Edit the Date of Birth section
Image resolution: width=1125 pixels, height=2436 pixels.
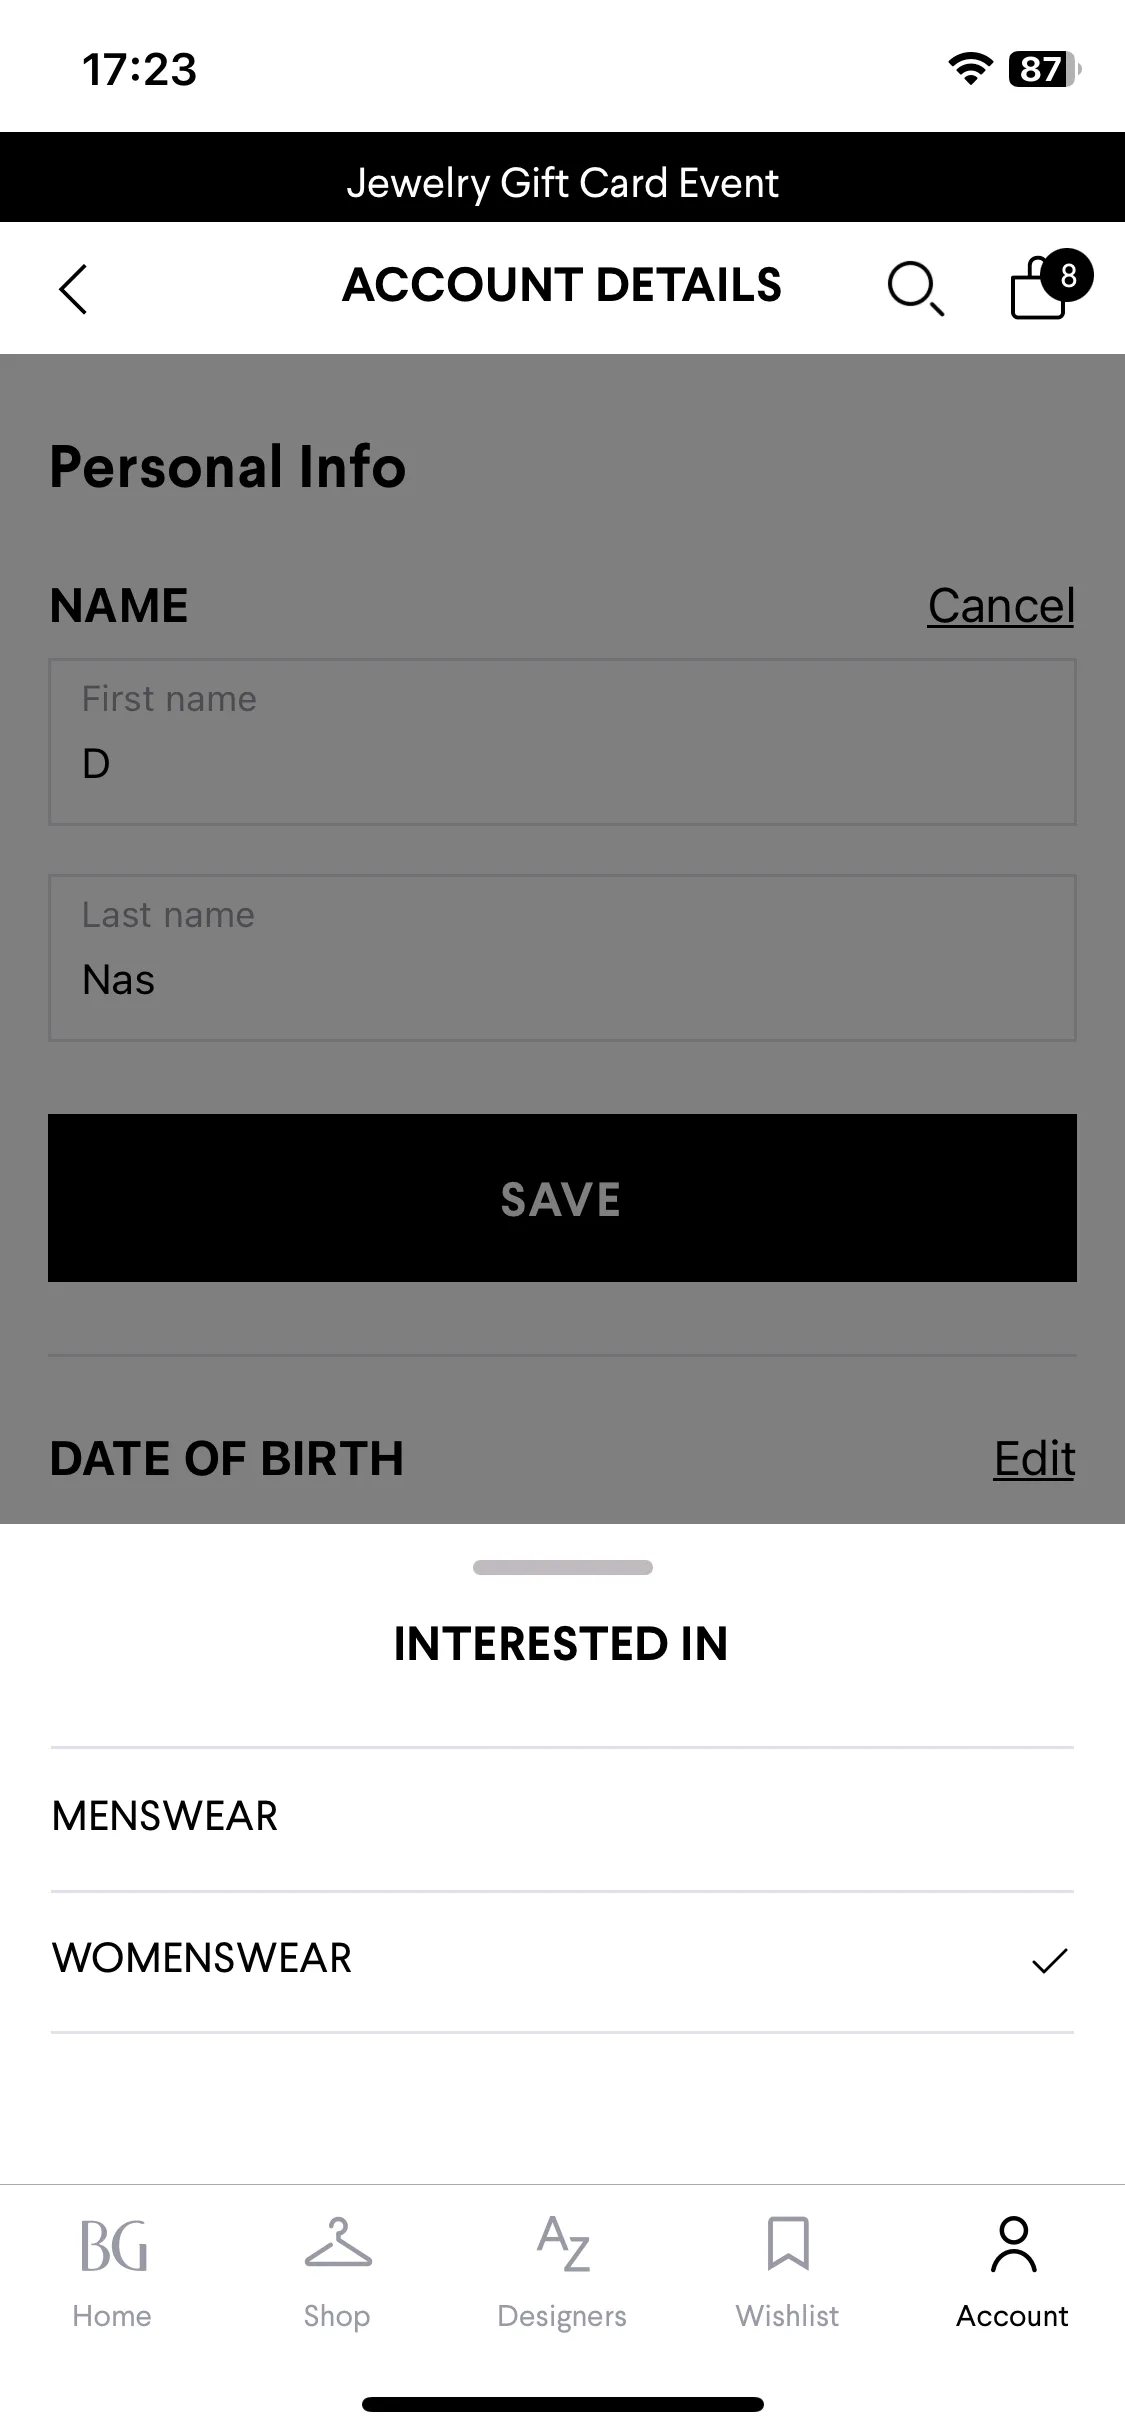coord(1034,1459)
